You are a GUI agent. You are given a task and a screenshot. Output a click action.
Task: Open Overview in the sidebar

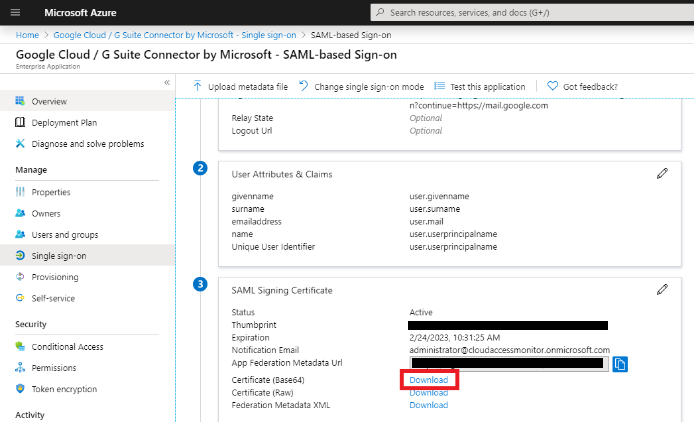coord(49,102)
